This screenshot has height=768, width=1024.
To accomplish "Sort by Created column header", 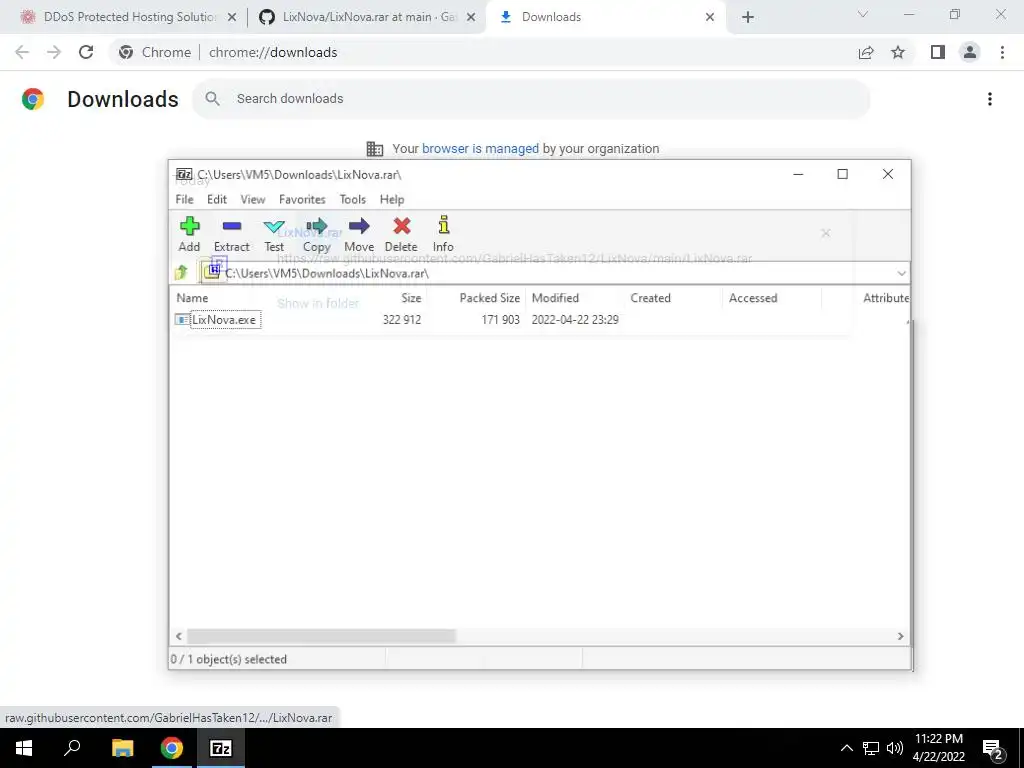I will [650, 298].
